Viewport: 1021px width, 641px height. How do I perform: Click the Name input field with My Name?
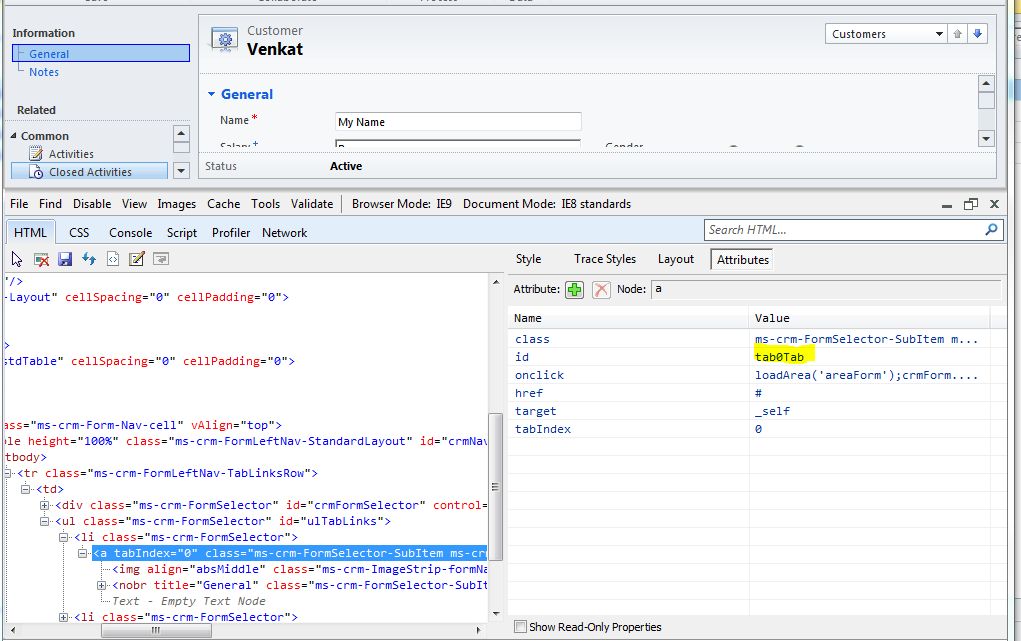point(458,122)
